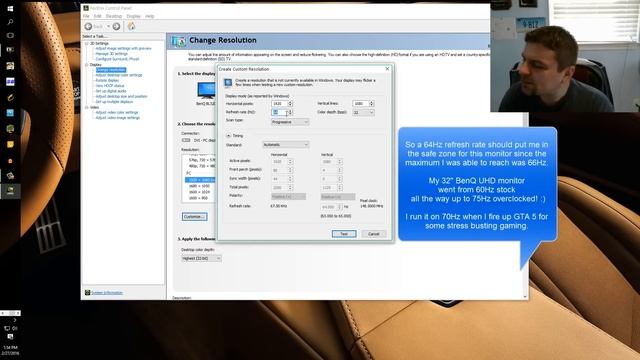Close the Create Custom Resolution dialog
The image size is (640, 360).
[387, 69]
